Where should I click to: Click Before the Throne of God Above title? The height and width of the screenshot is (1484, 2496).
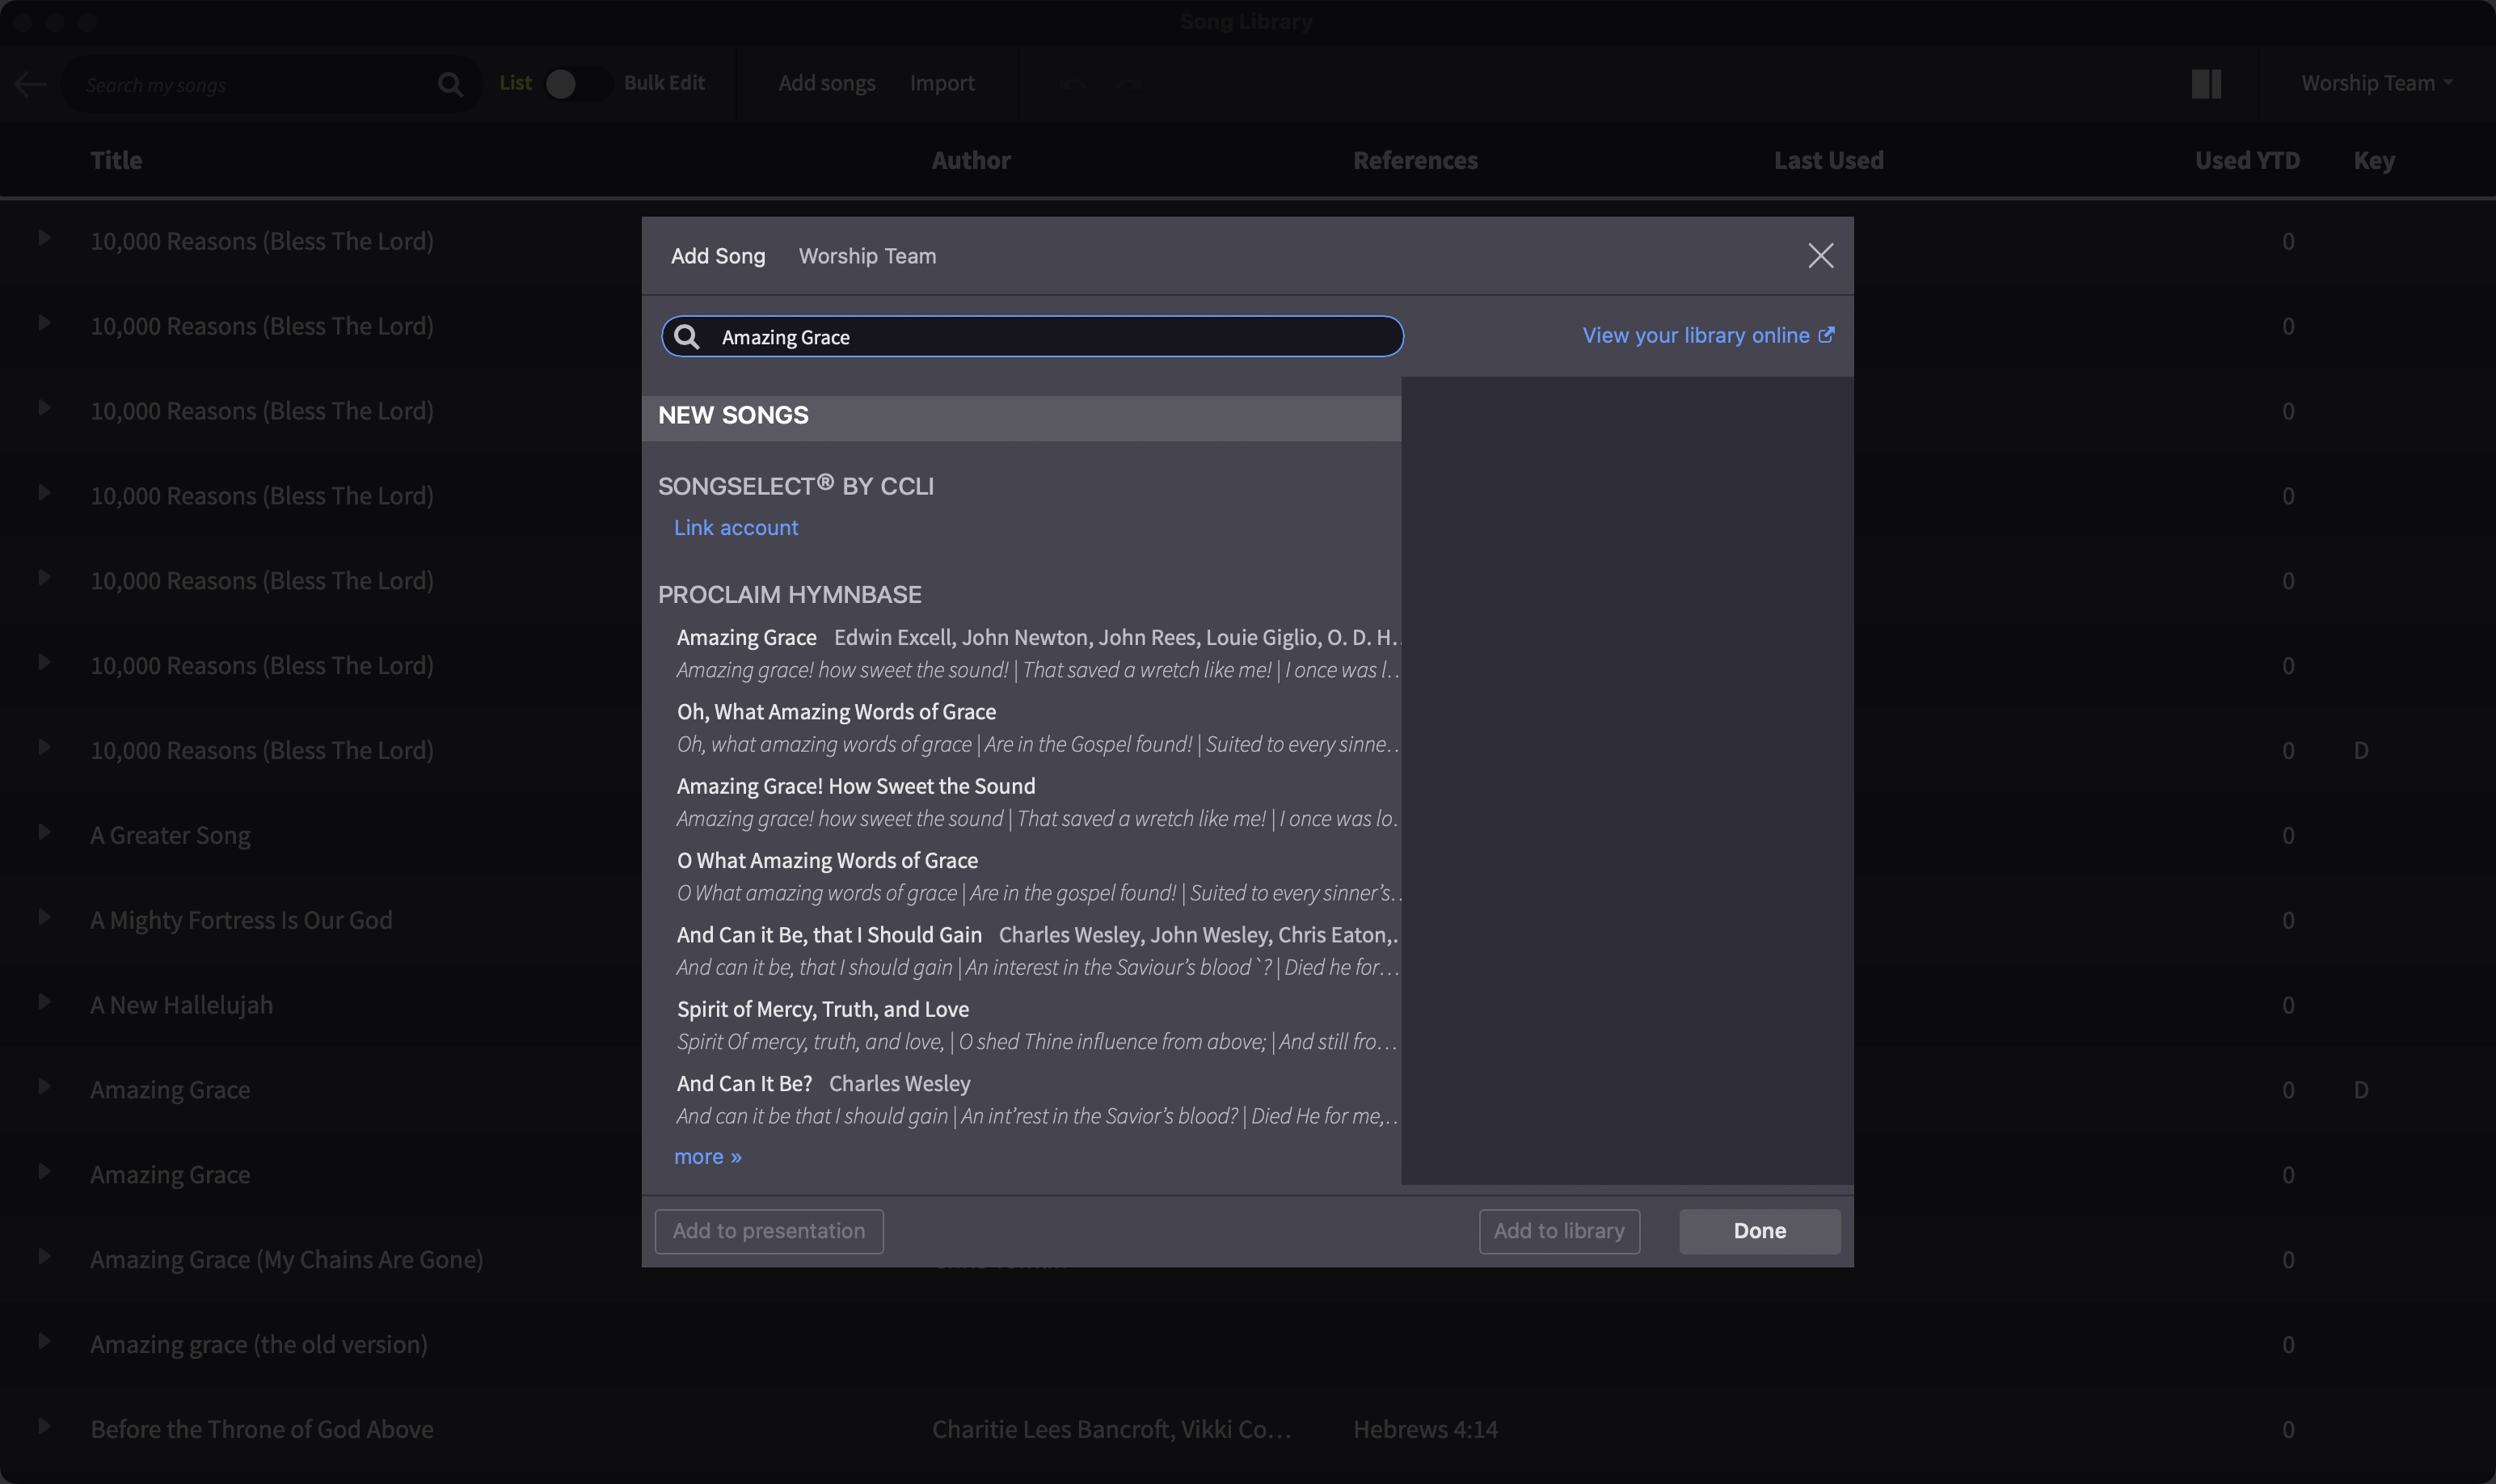(x=261, y=1430)
